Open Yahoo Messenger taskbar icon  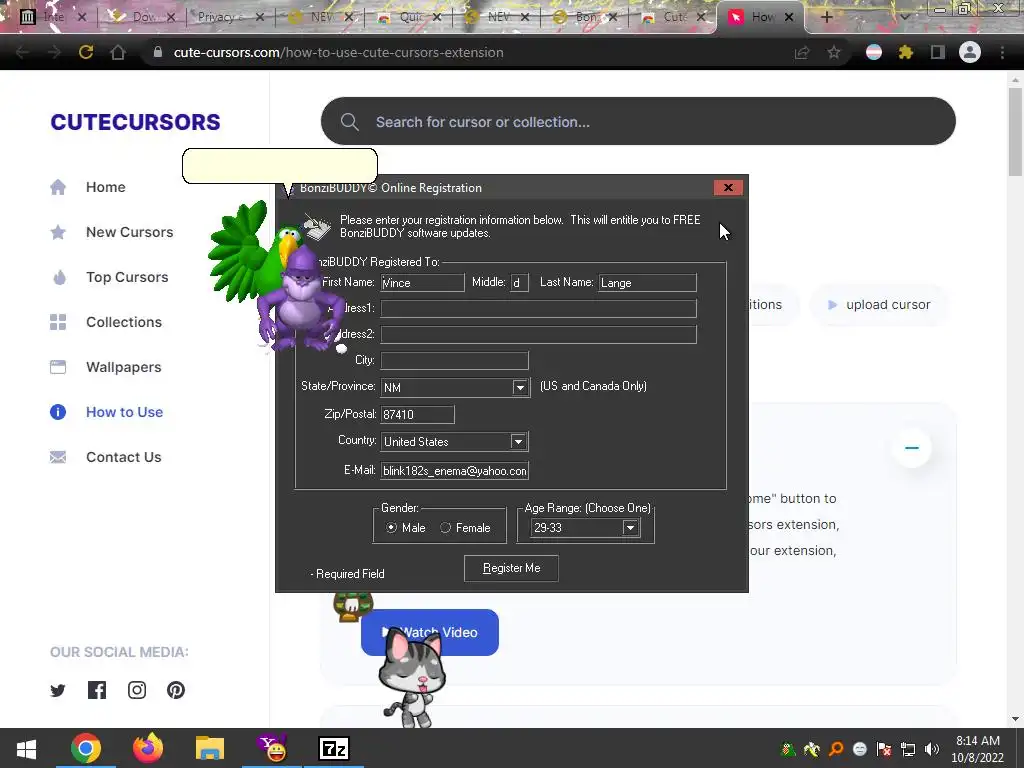tap(272, 748)
